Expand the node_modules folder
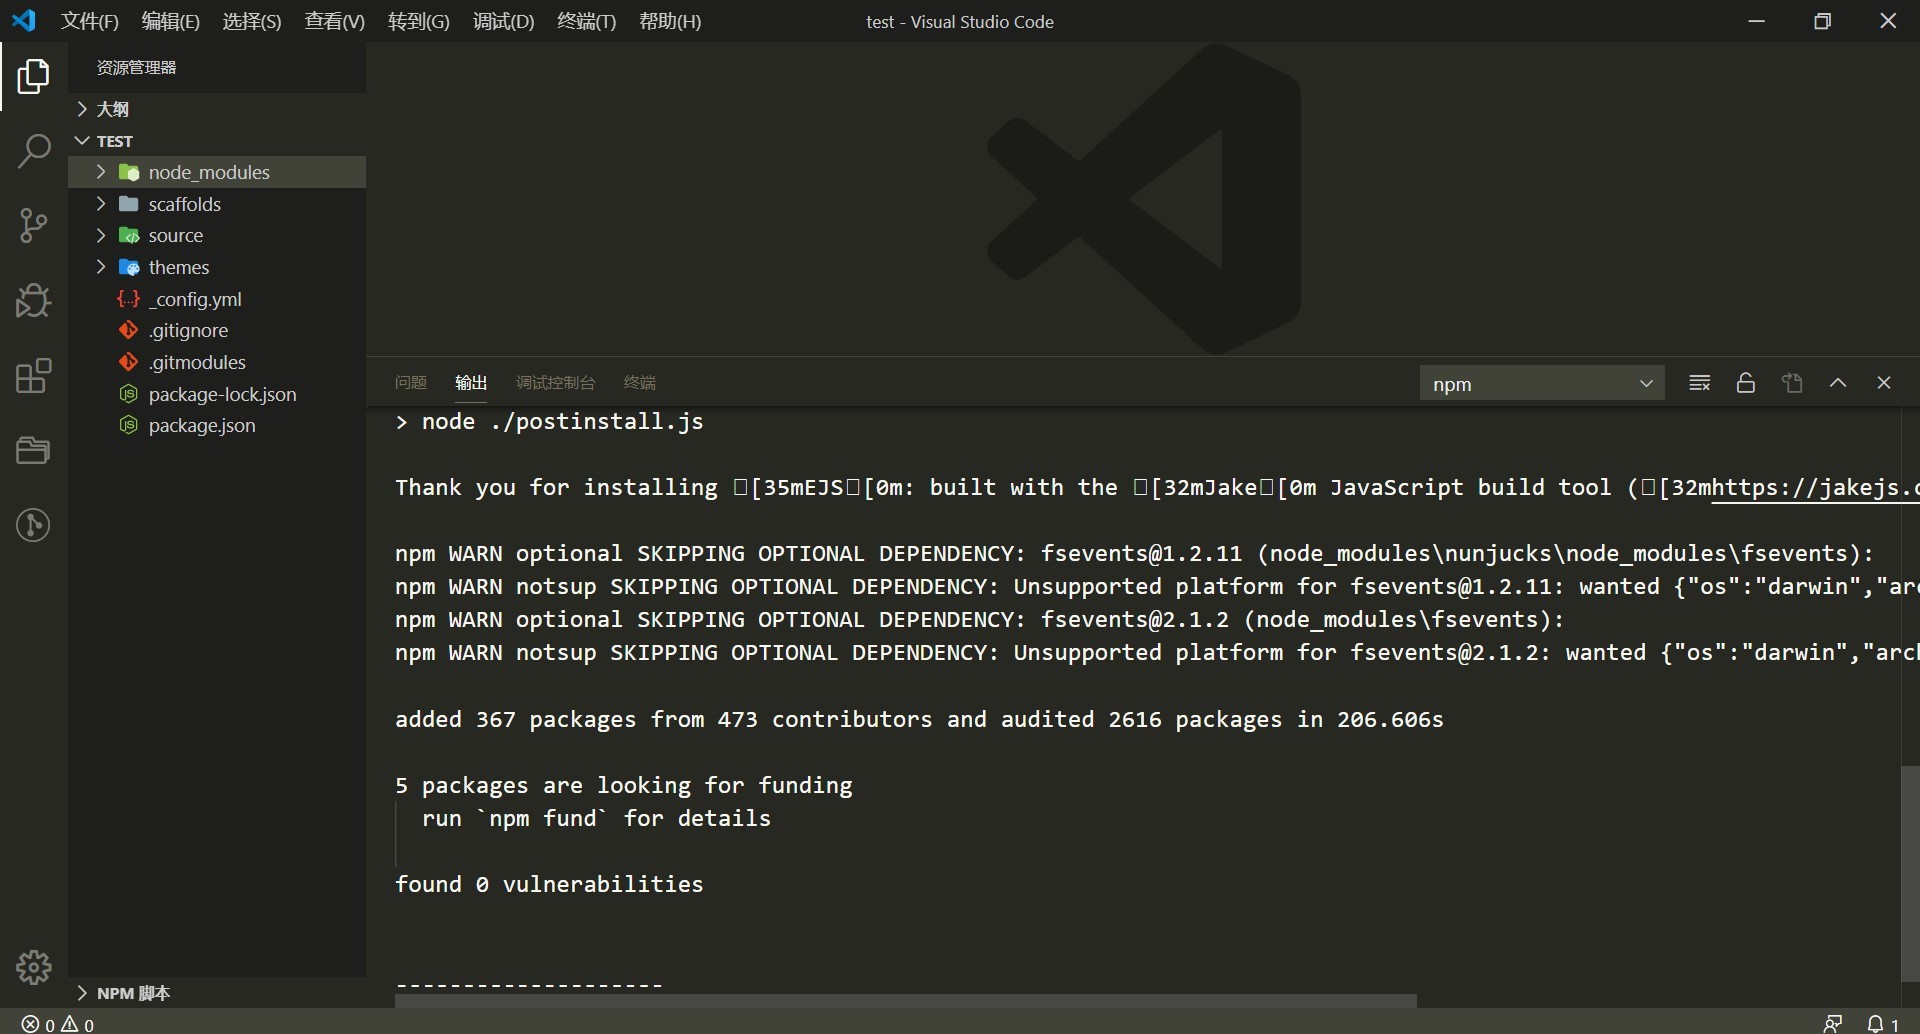 [101, 172]
